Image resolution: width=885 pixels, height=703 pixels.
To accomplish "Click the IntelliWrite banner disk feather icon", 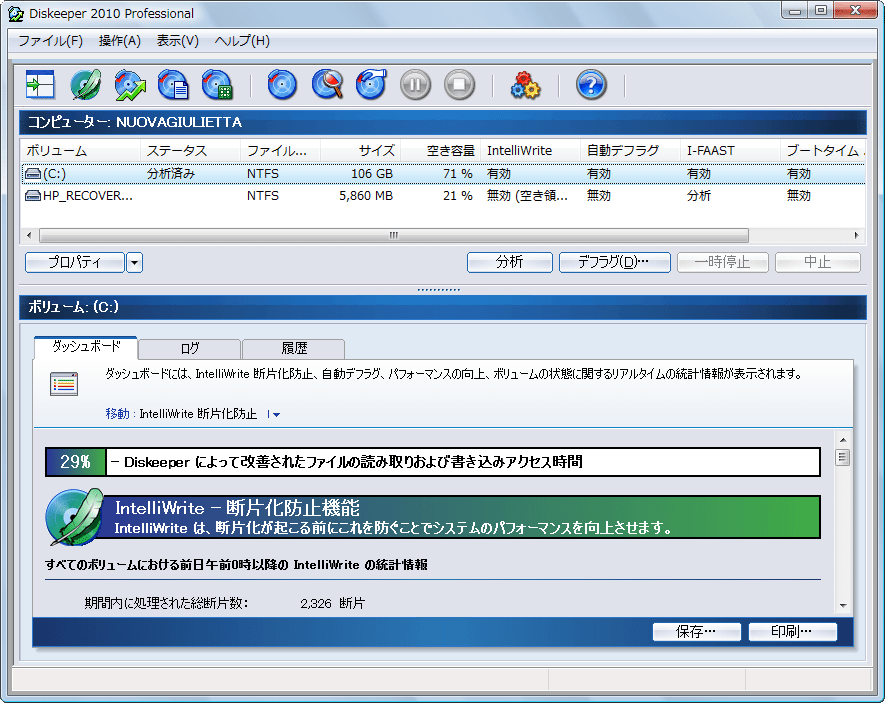I will click(x=75, y=517).
